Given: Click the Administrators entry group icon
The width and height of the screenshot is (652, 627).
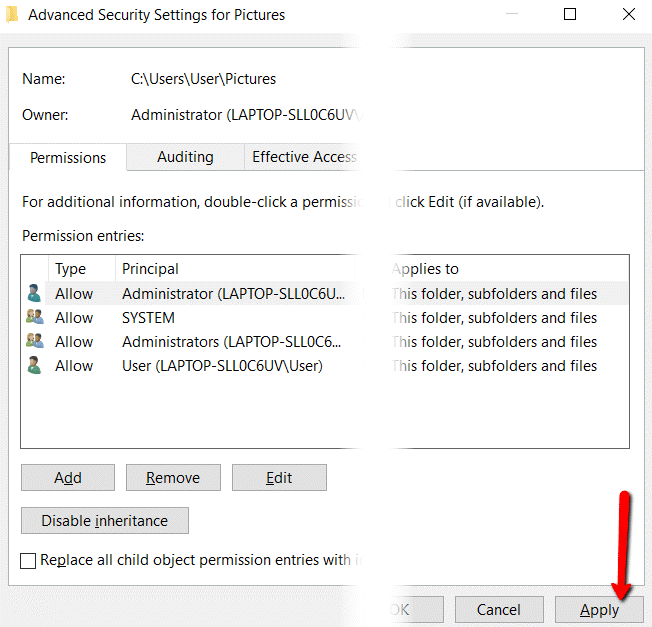Looking at the screenshot, I should 35,342.
